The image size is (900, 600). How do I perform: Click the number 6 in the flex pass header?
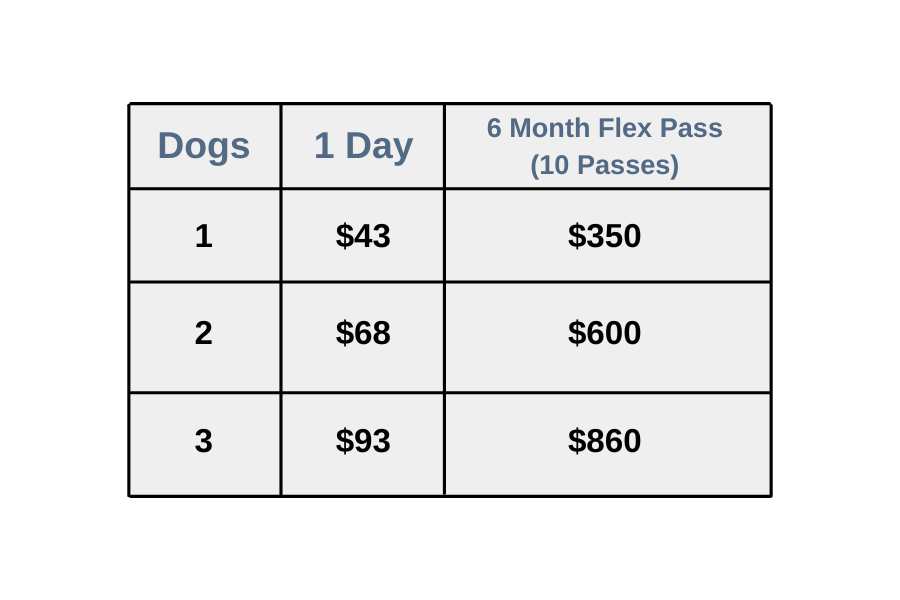pyautogui.click(x=494, y=128)
